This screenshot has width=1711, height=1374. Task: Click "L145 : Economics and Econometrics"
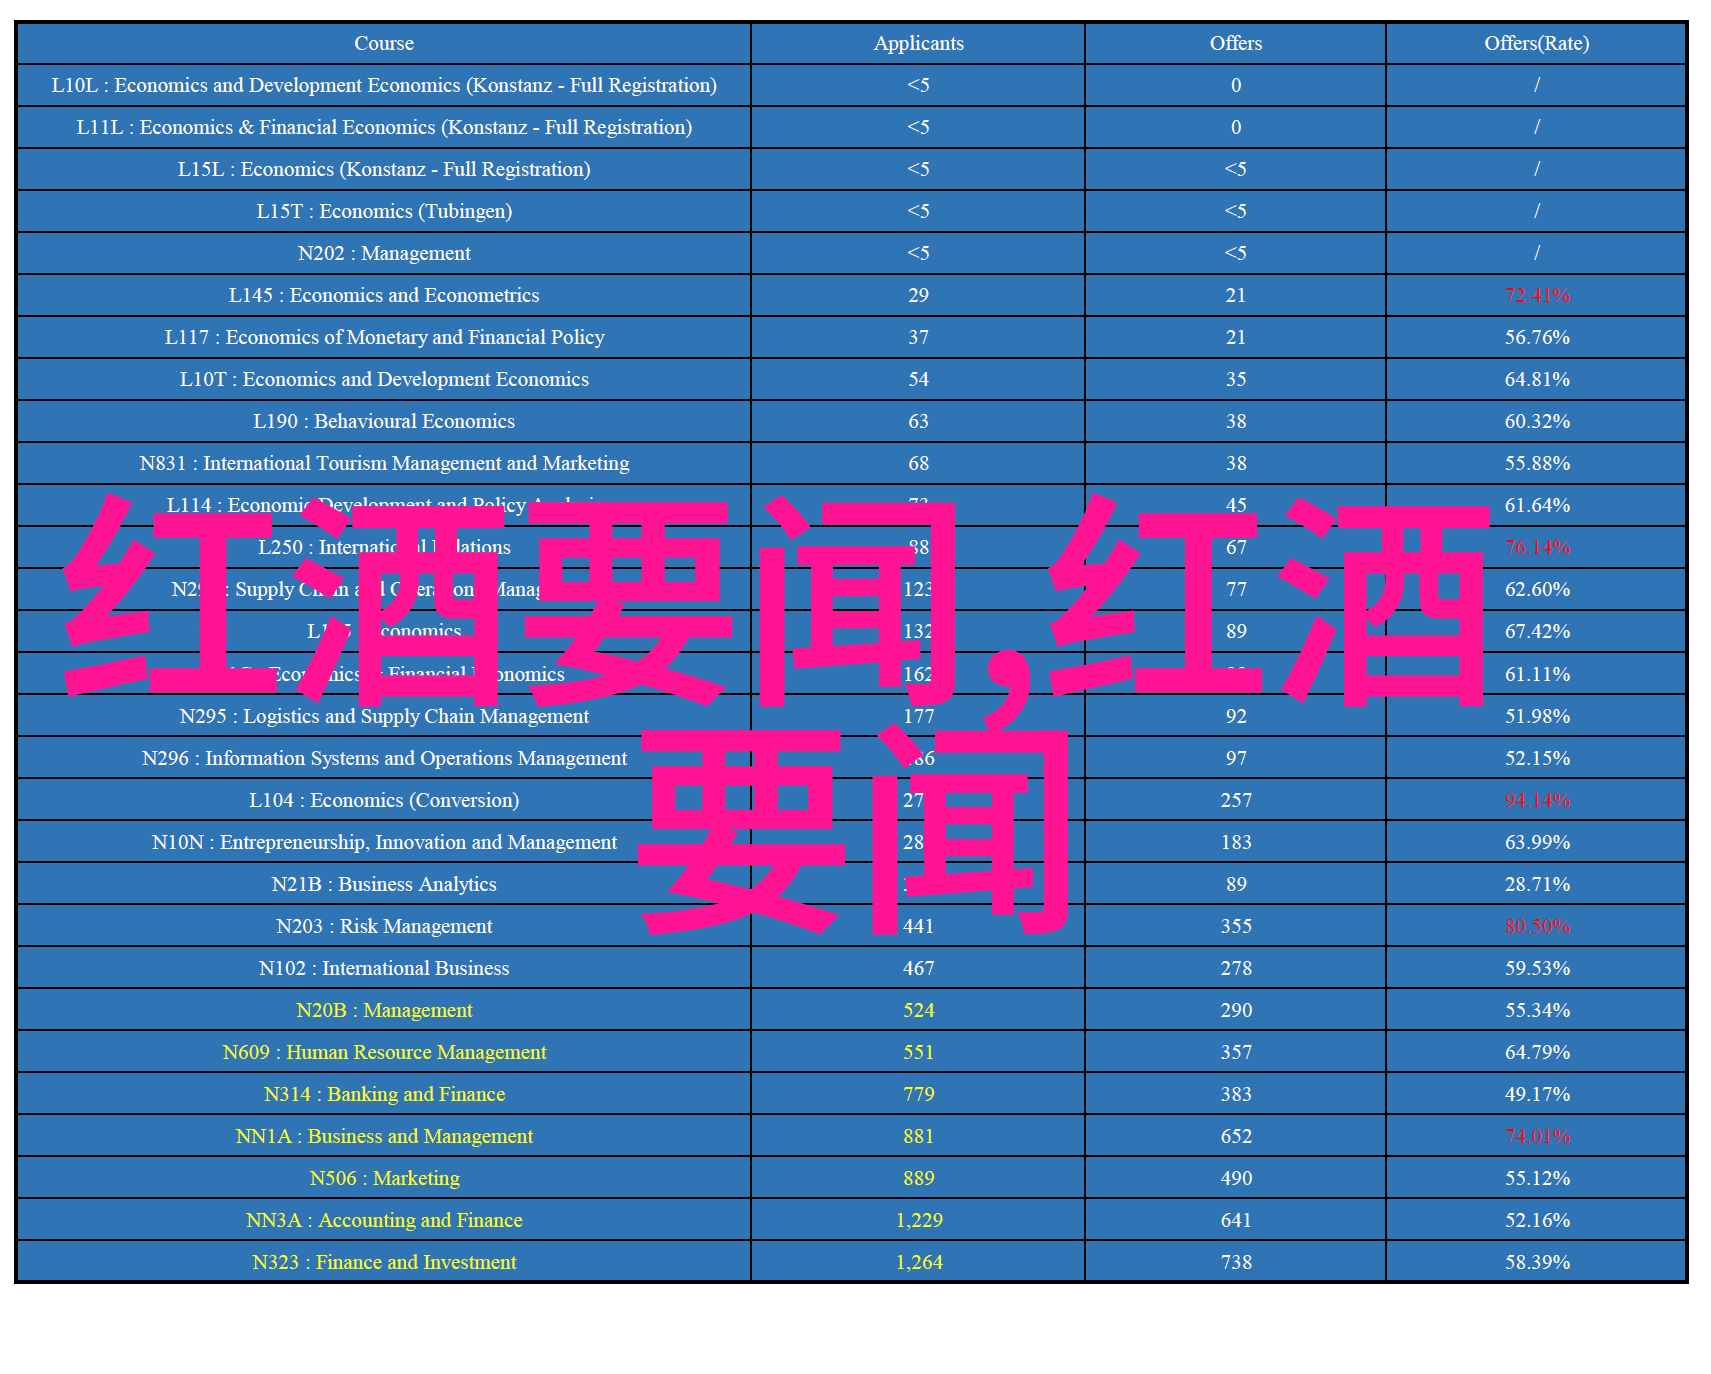384,295
